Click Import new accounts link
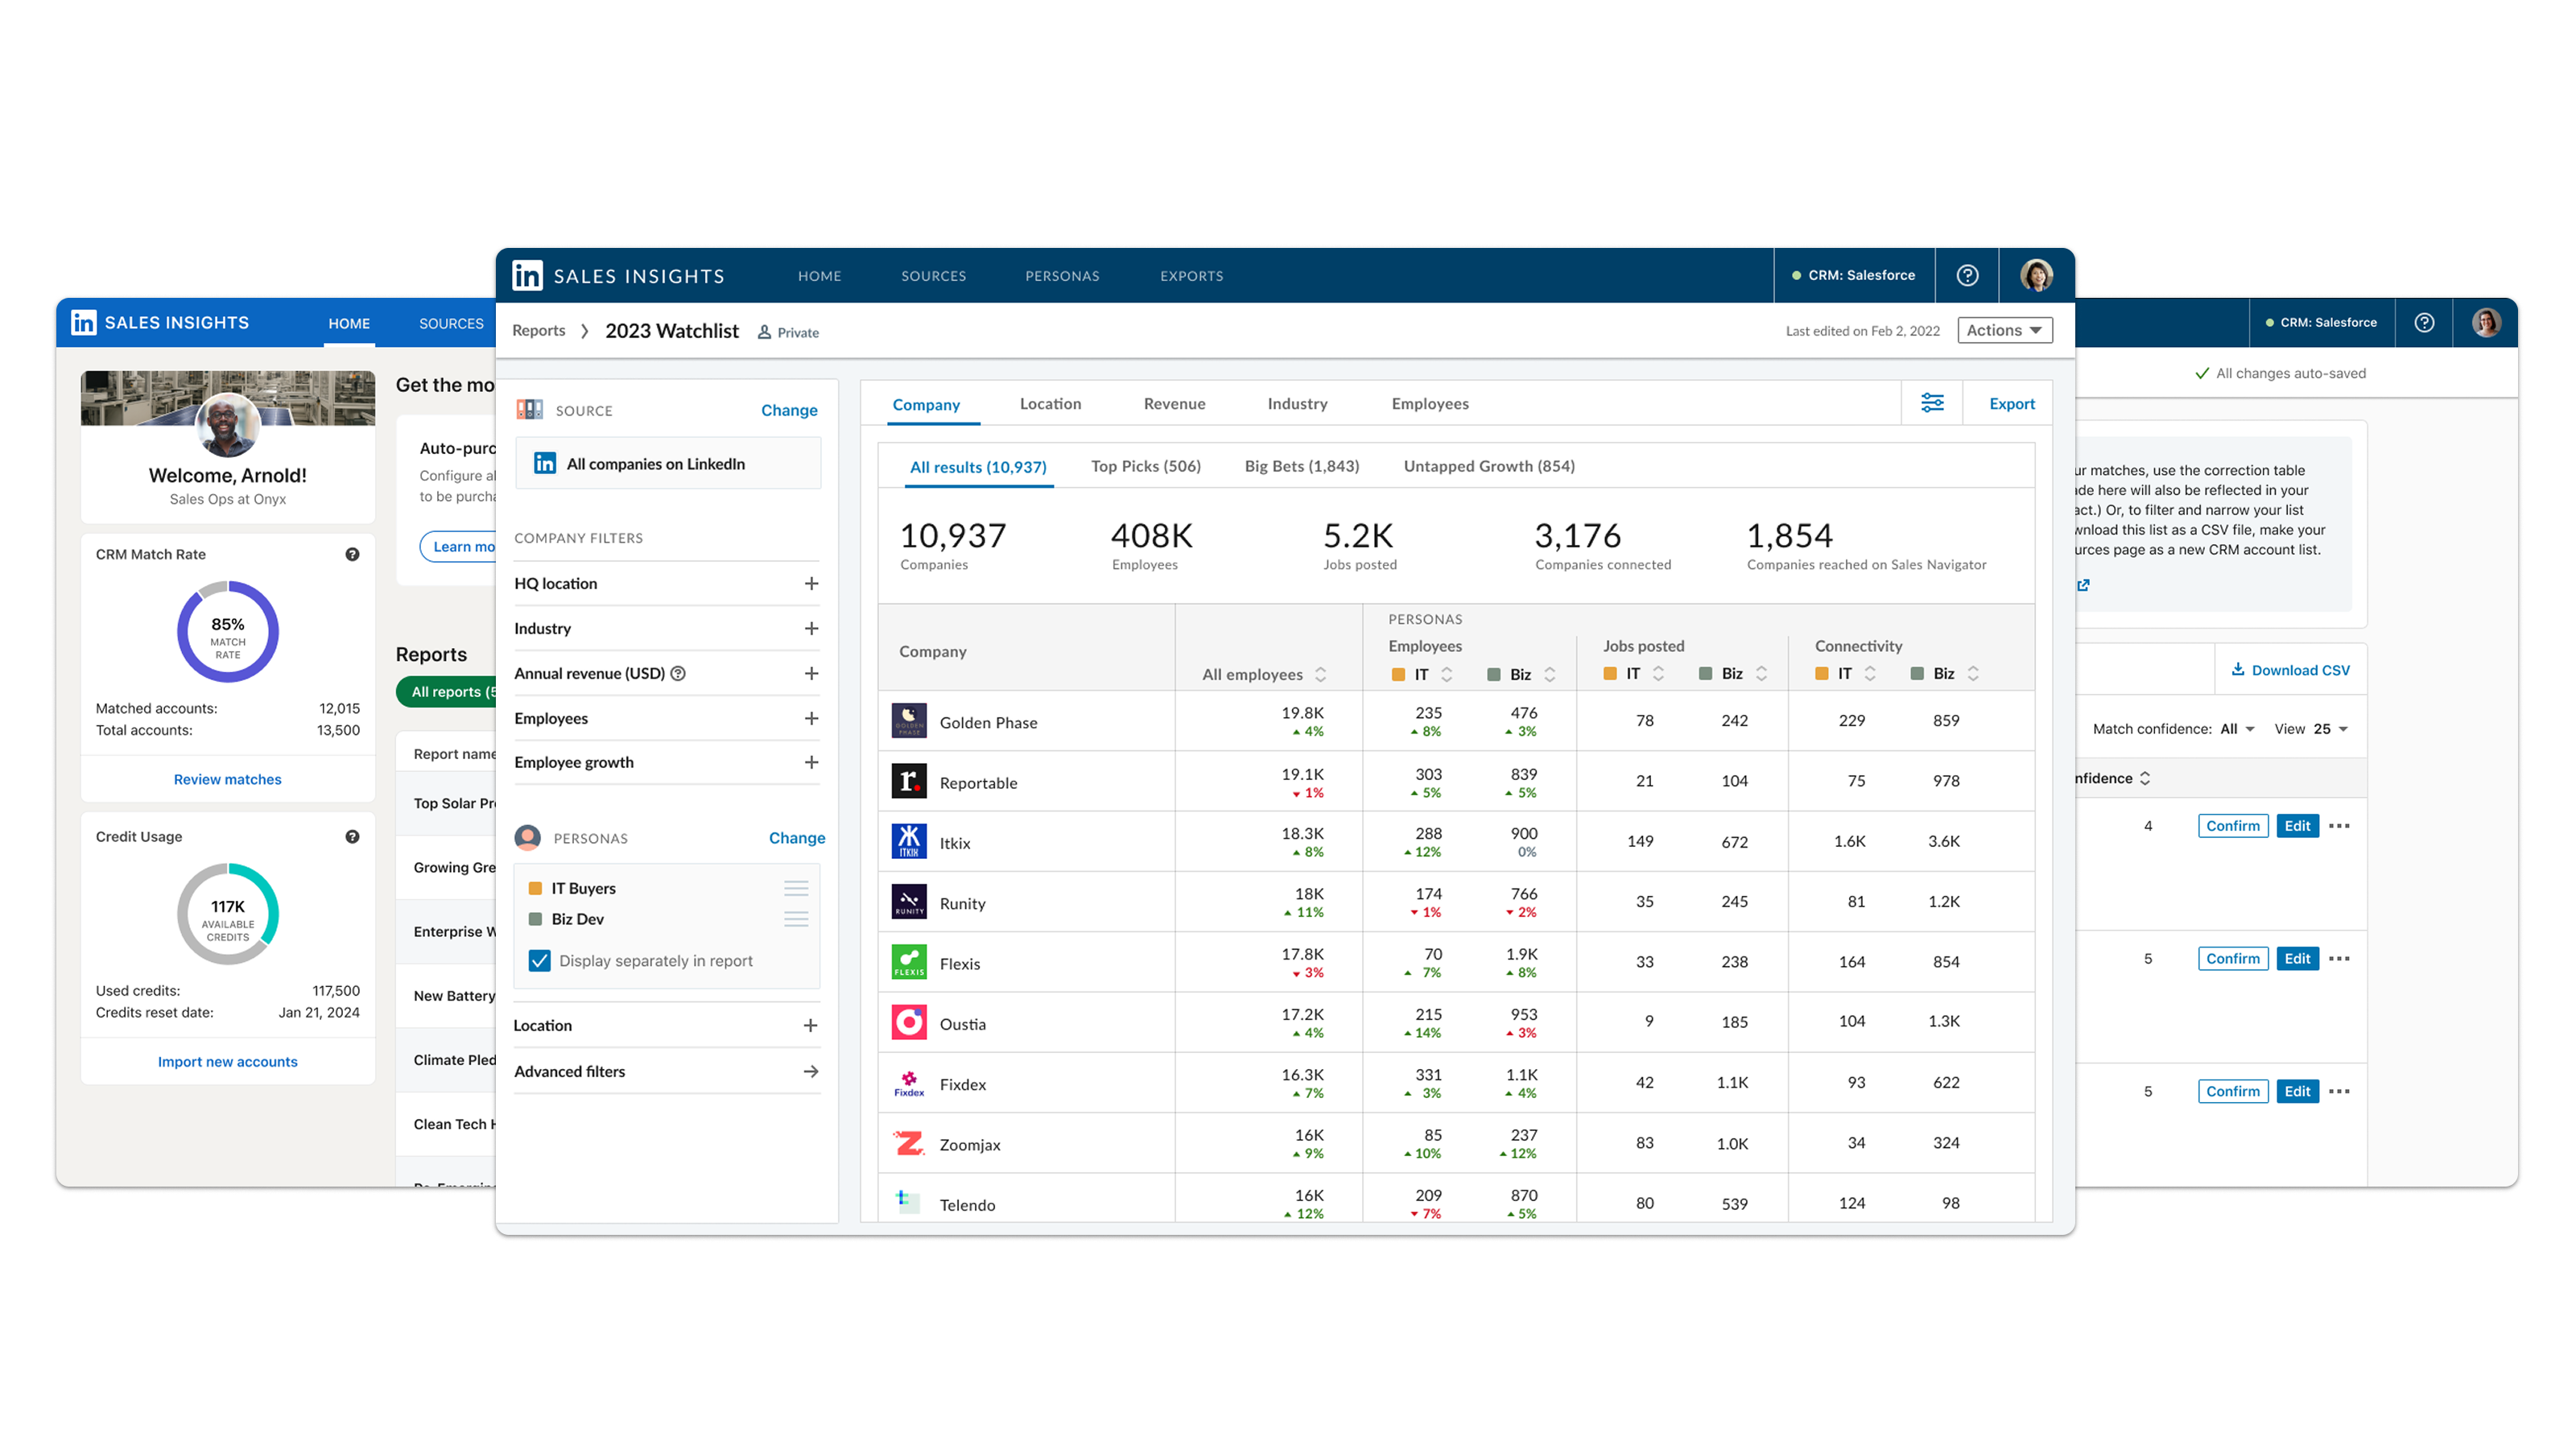 click(227, 1062)
